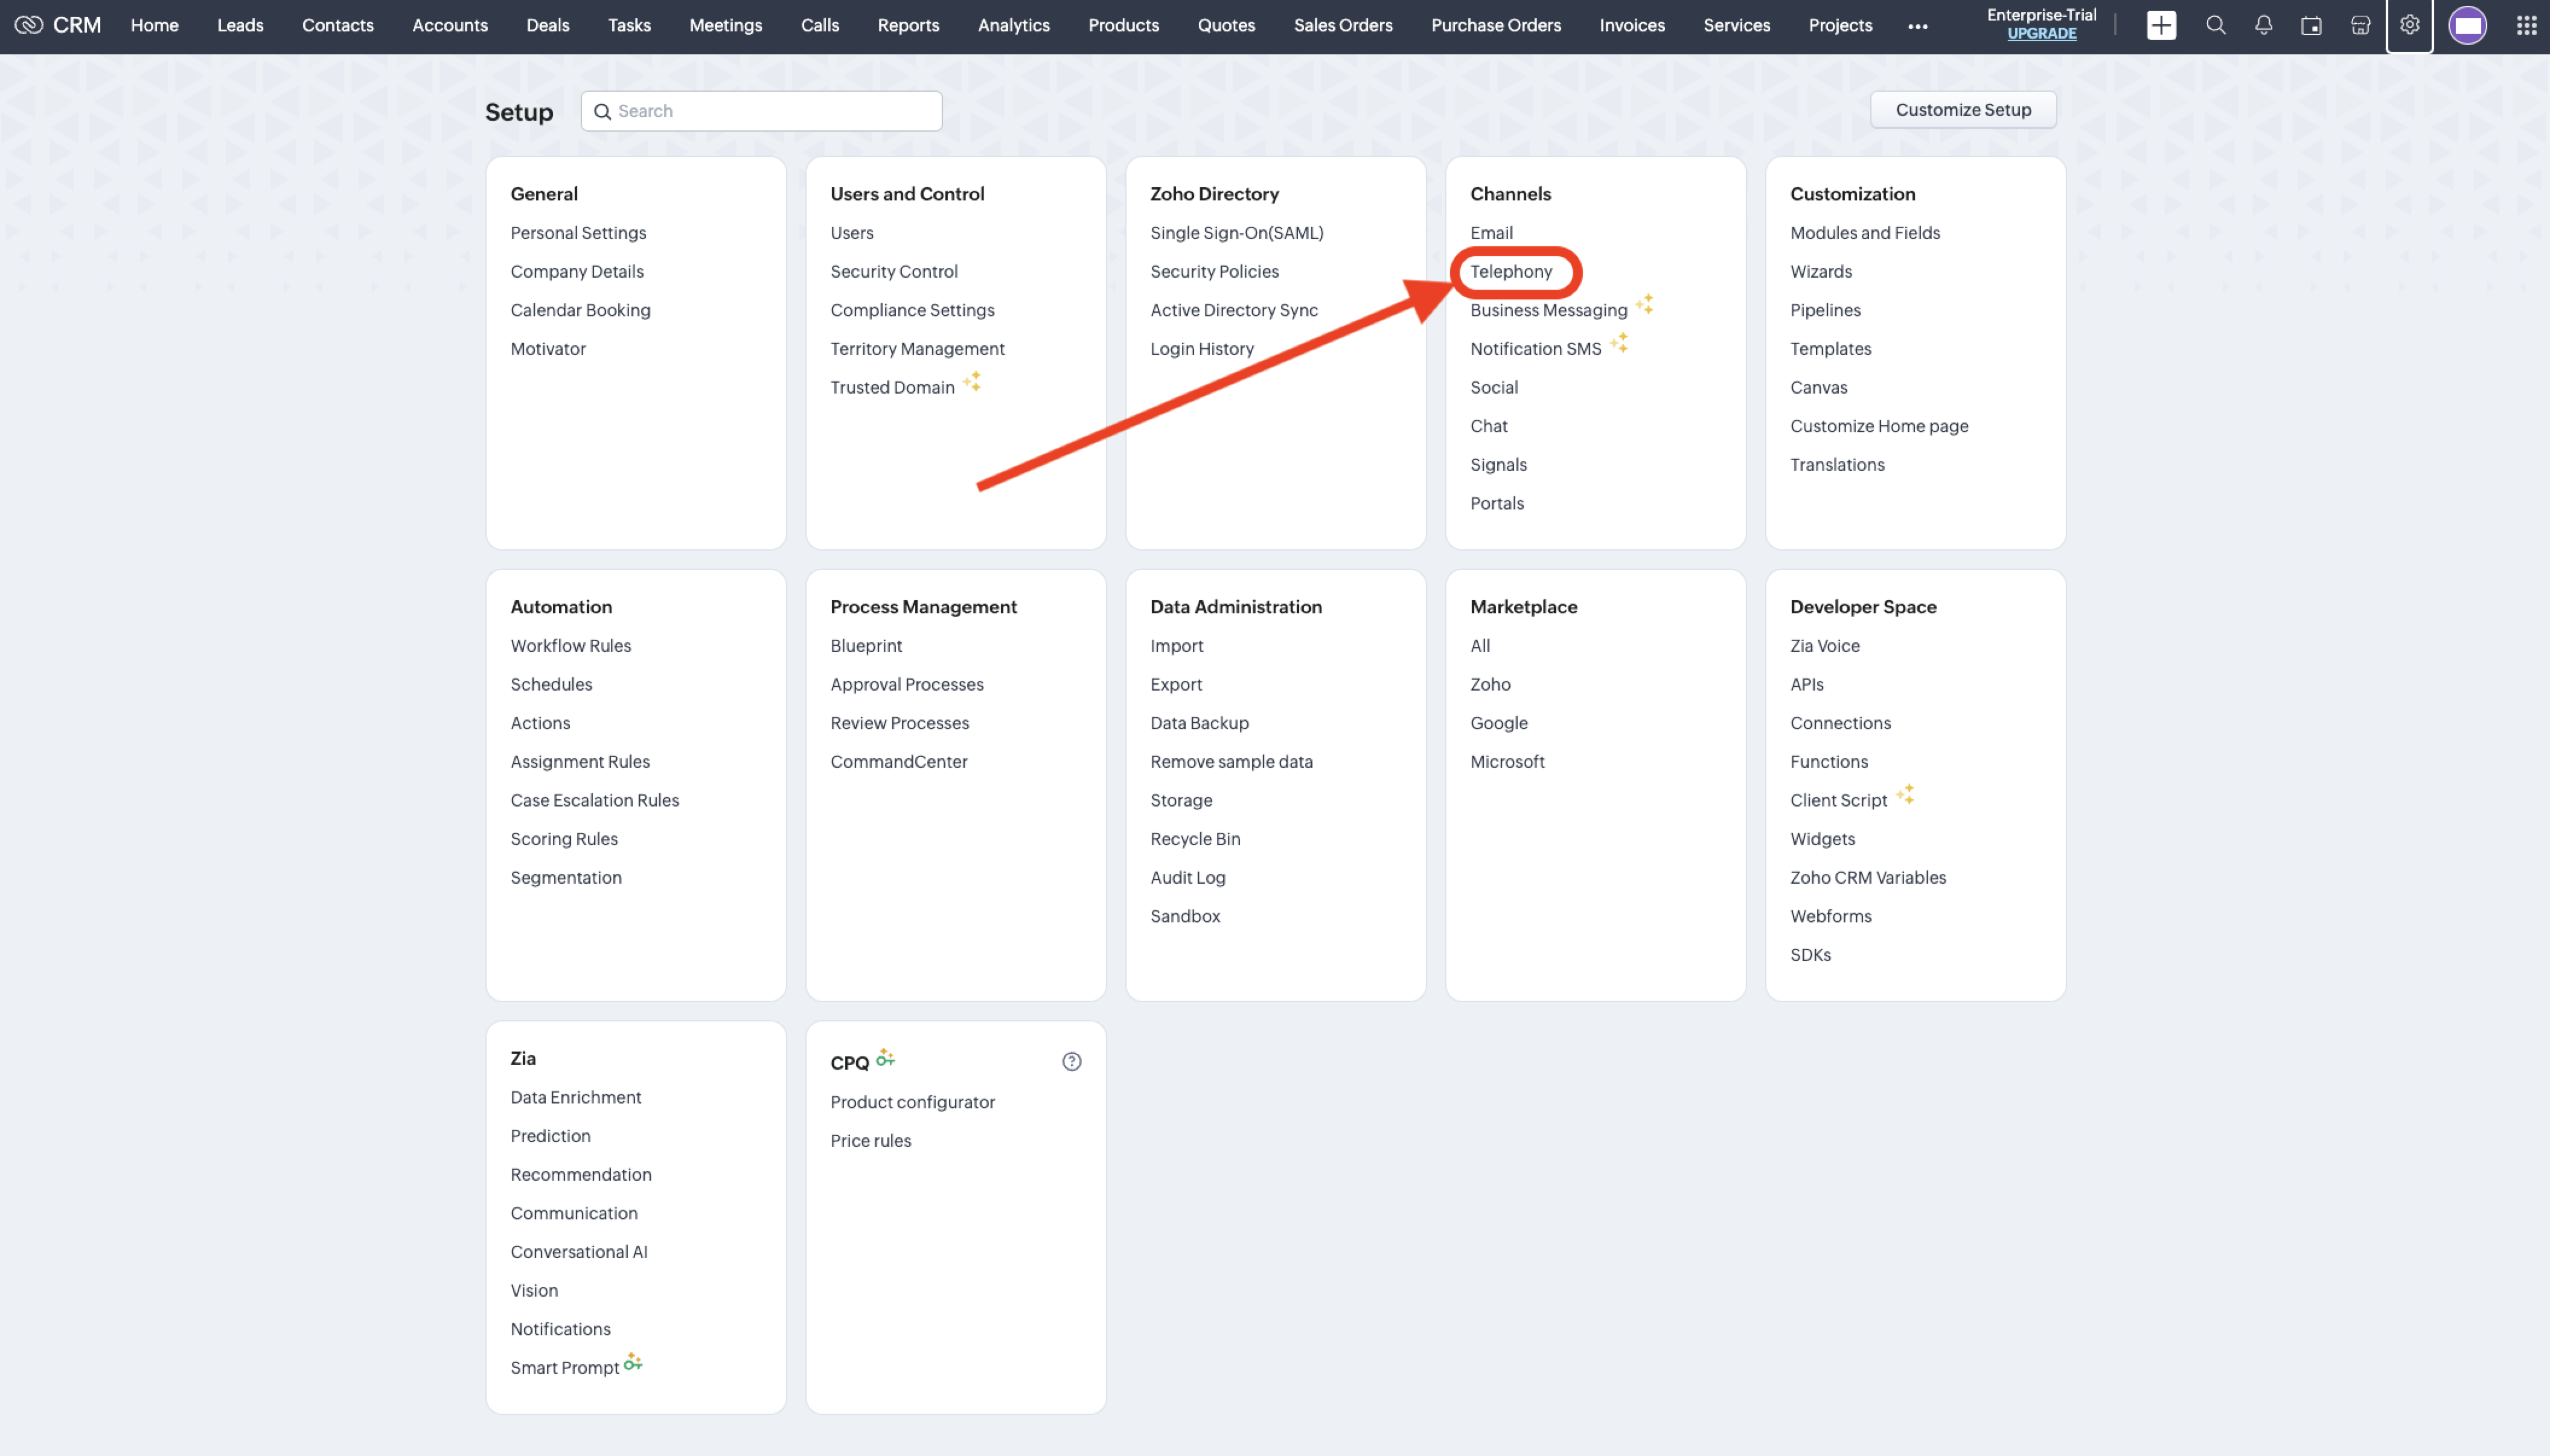Open Notification SMS
This screenshot has width=2550, height=1456.
tap(1535, 348)
